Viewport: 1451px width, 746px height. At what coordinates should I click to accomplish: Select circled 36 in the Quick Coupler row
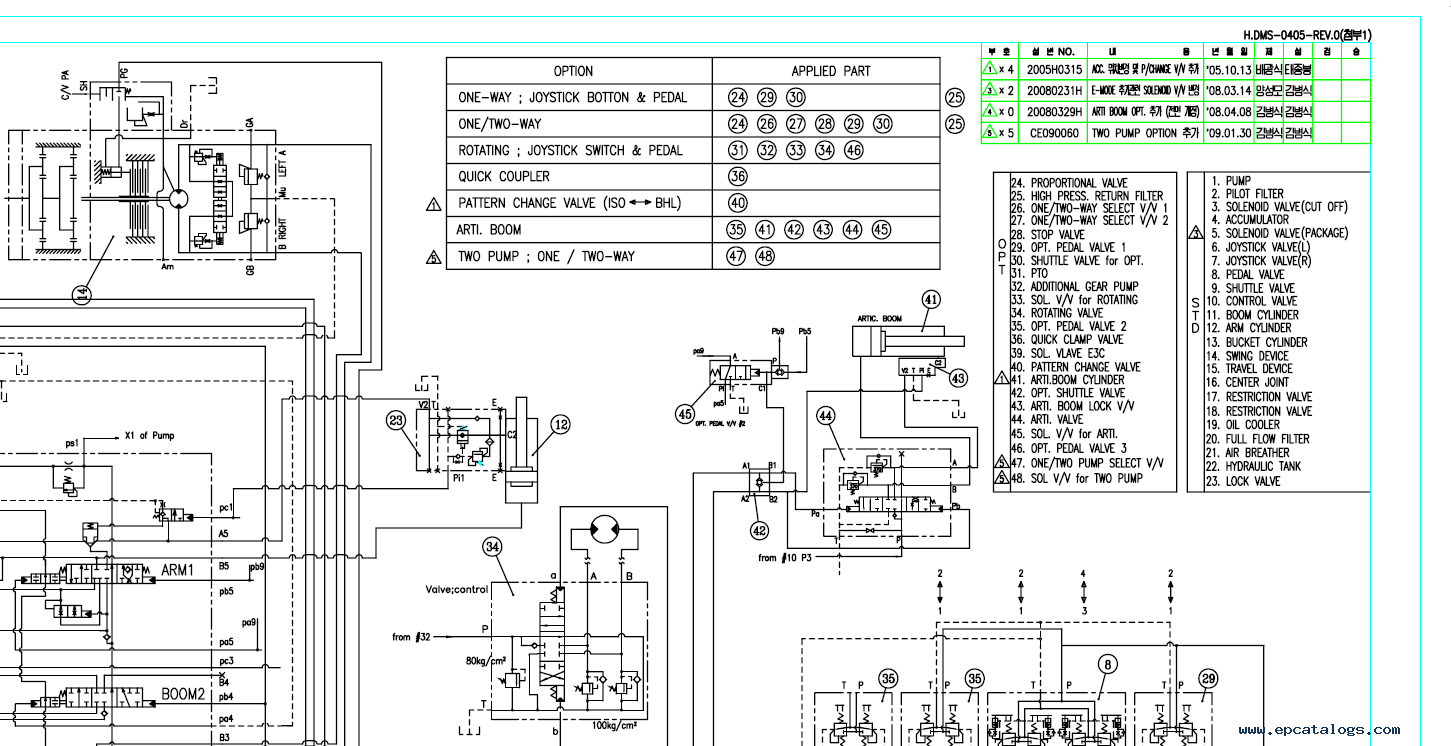[738, 176]
